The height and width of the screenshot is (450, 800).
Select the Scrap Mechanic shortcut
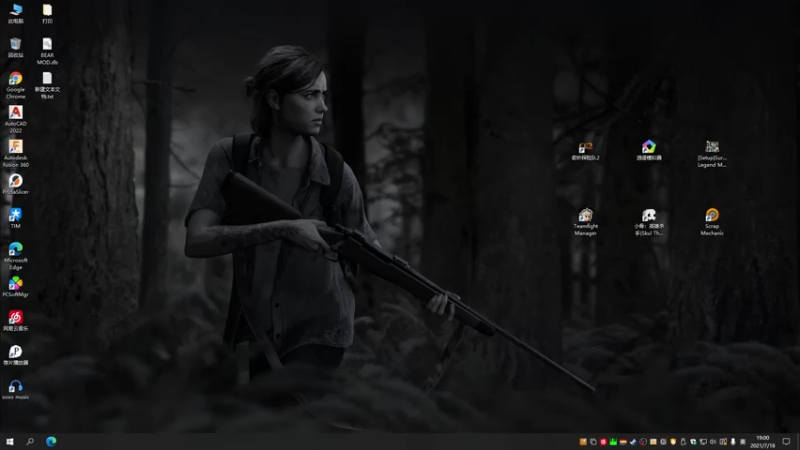(712, 222)
